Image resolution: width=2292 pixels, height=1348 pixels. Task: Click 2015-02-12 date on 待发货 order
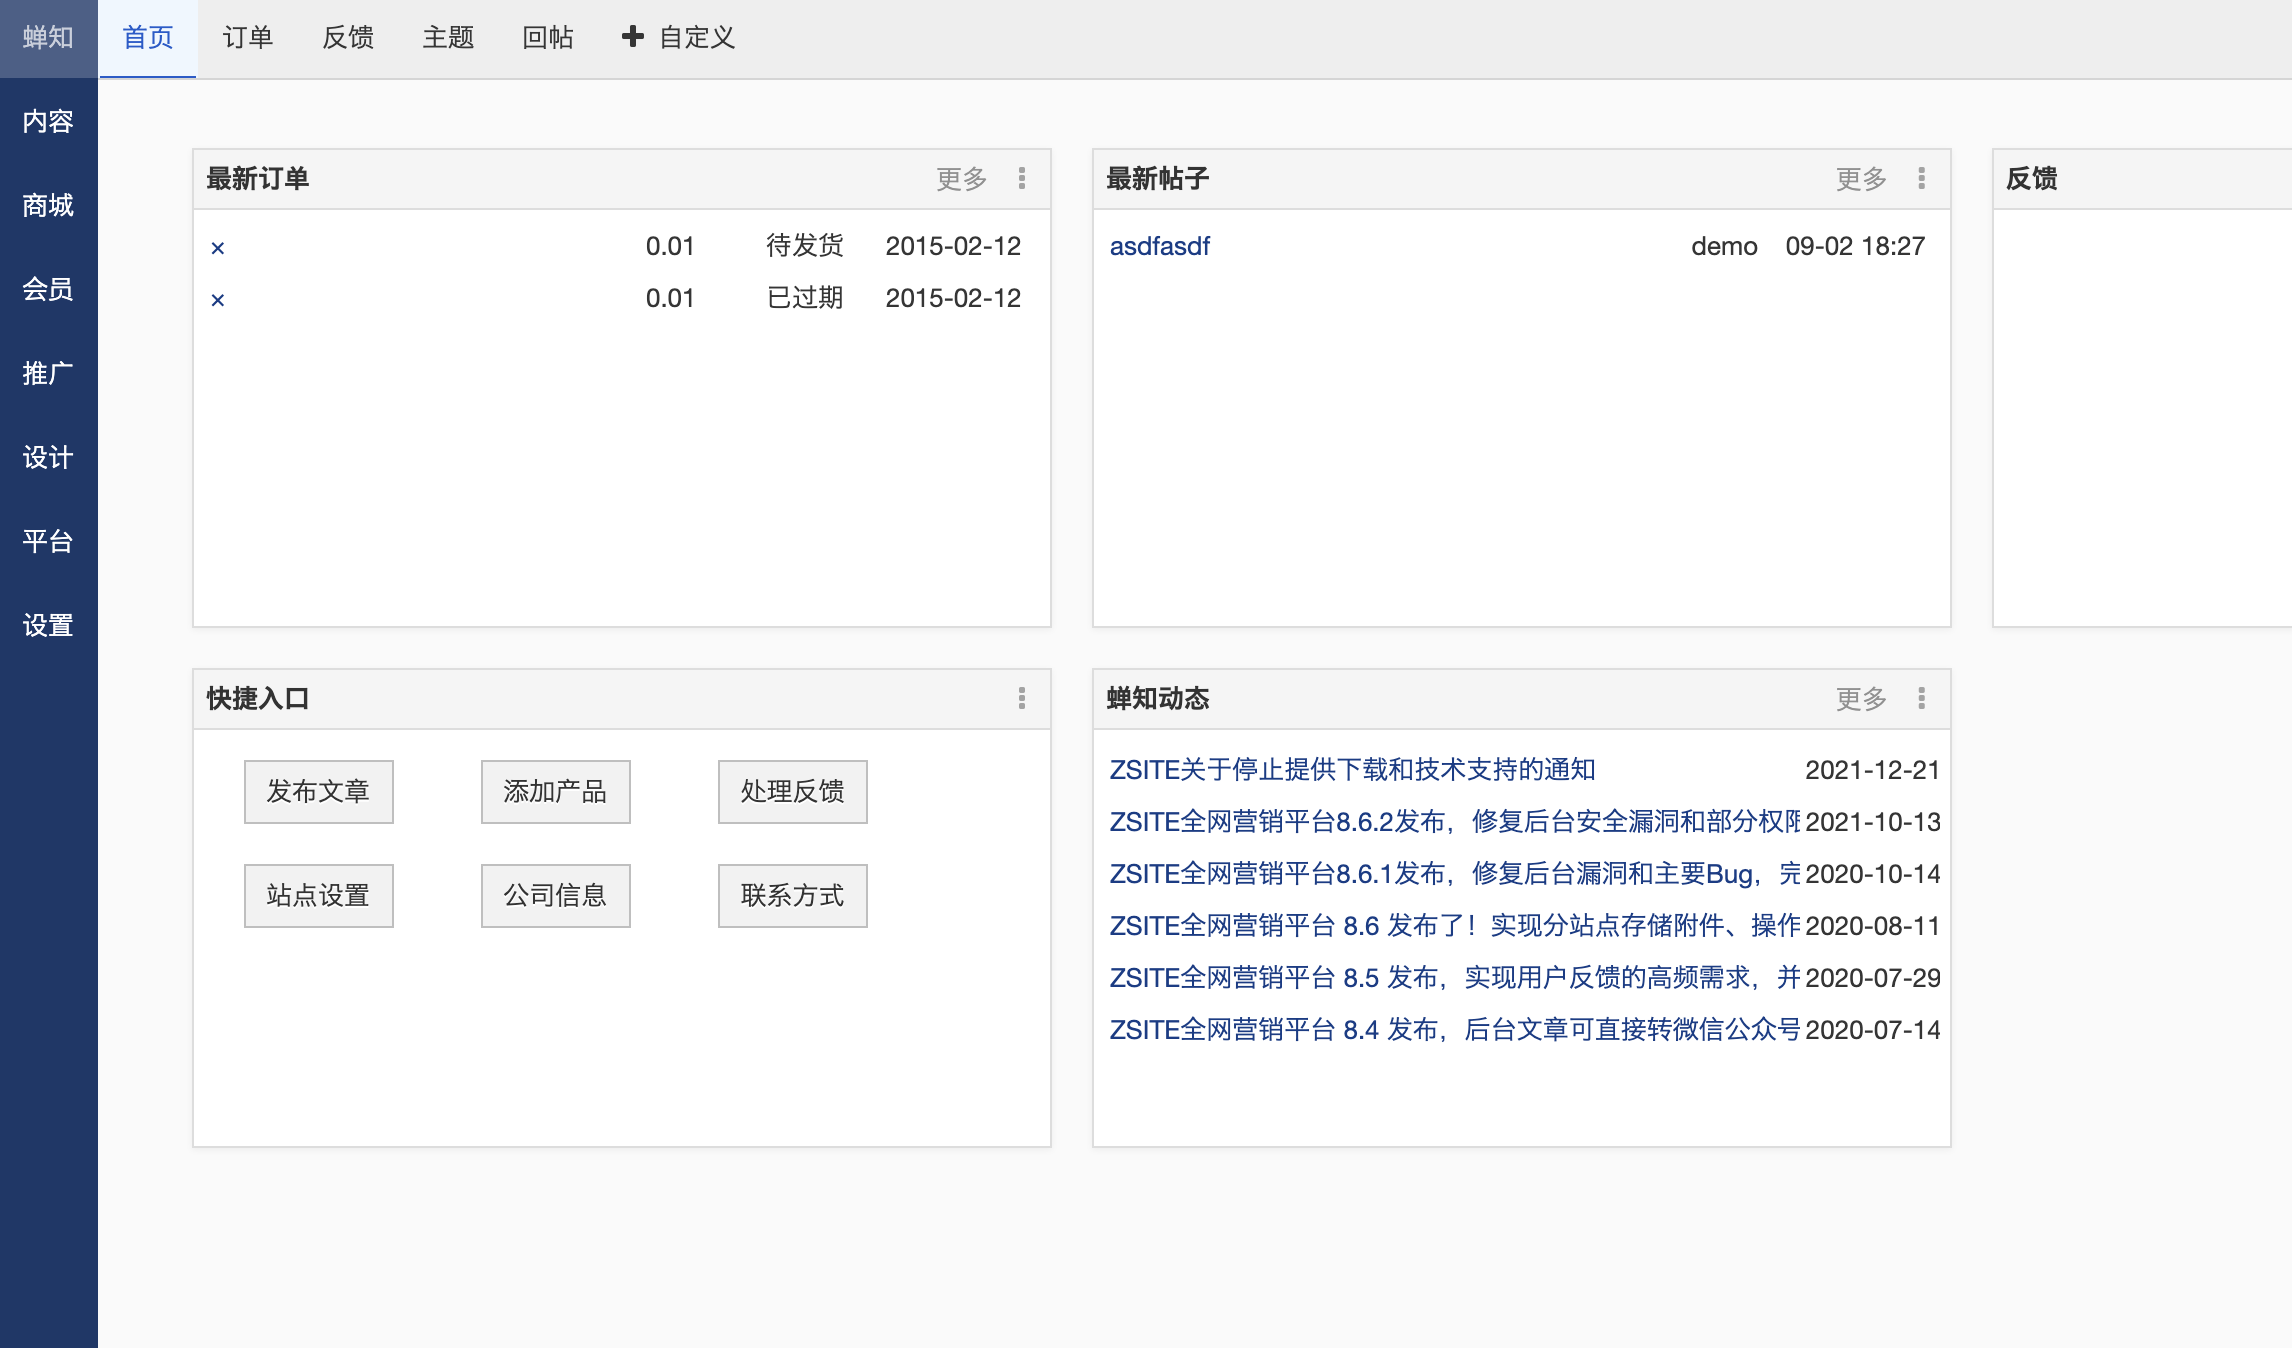[953, 246]
